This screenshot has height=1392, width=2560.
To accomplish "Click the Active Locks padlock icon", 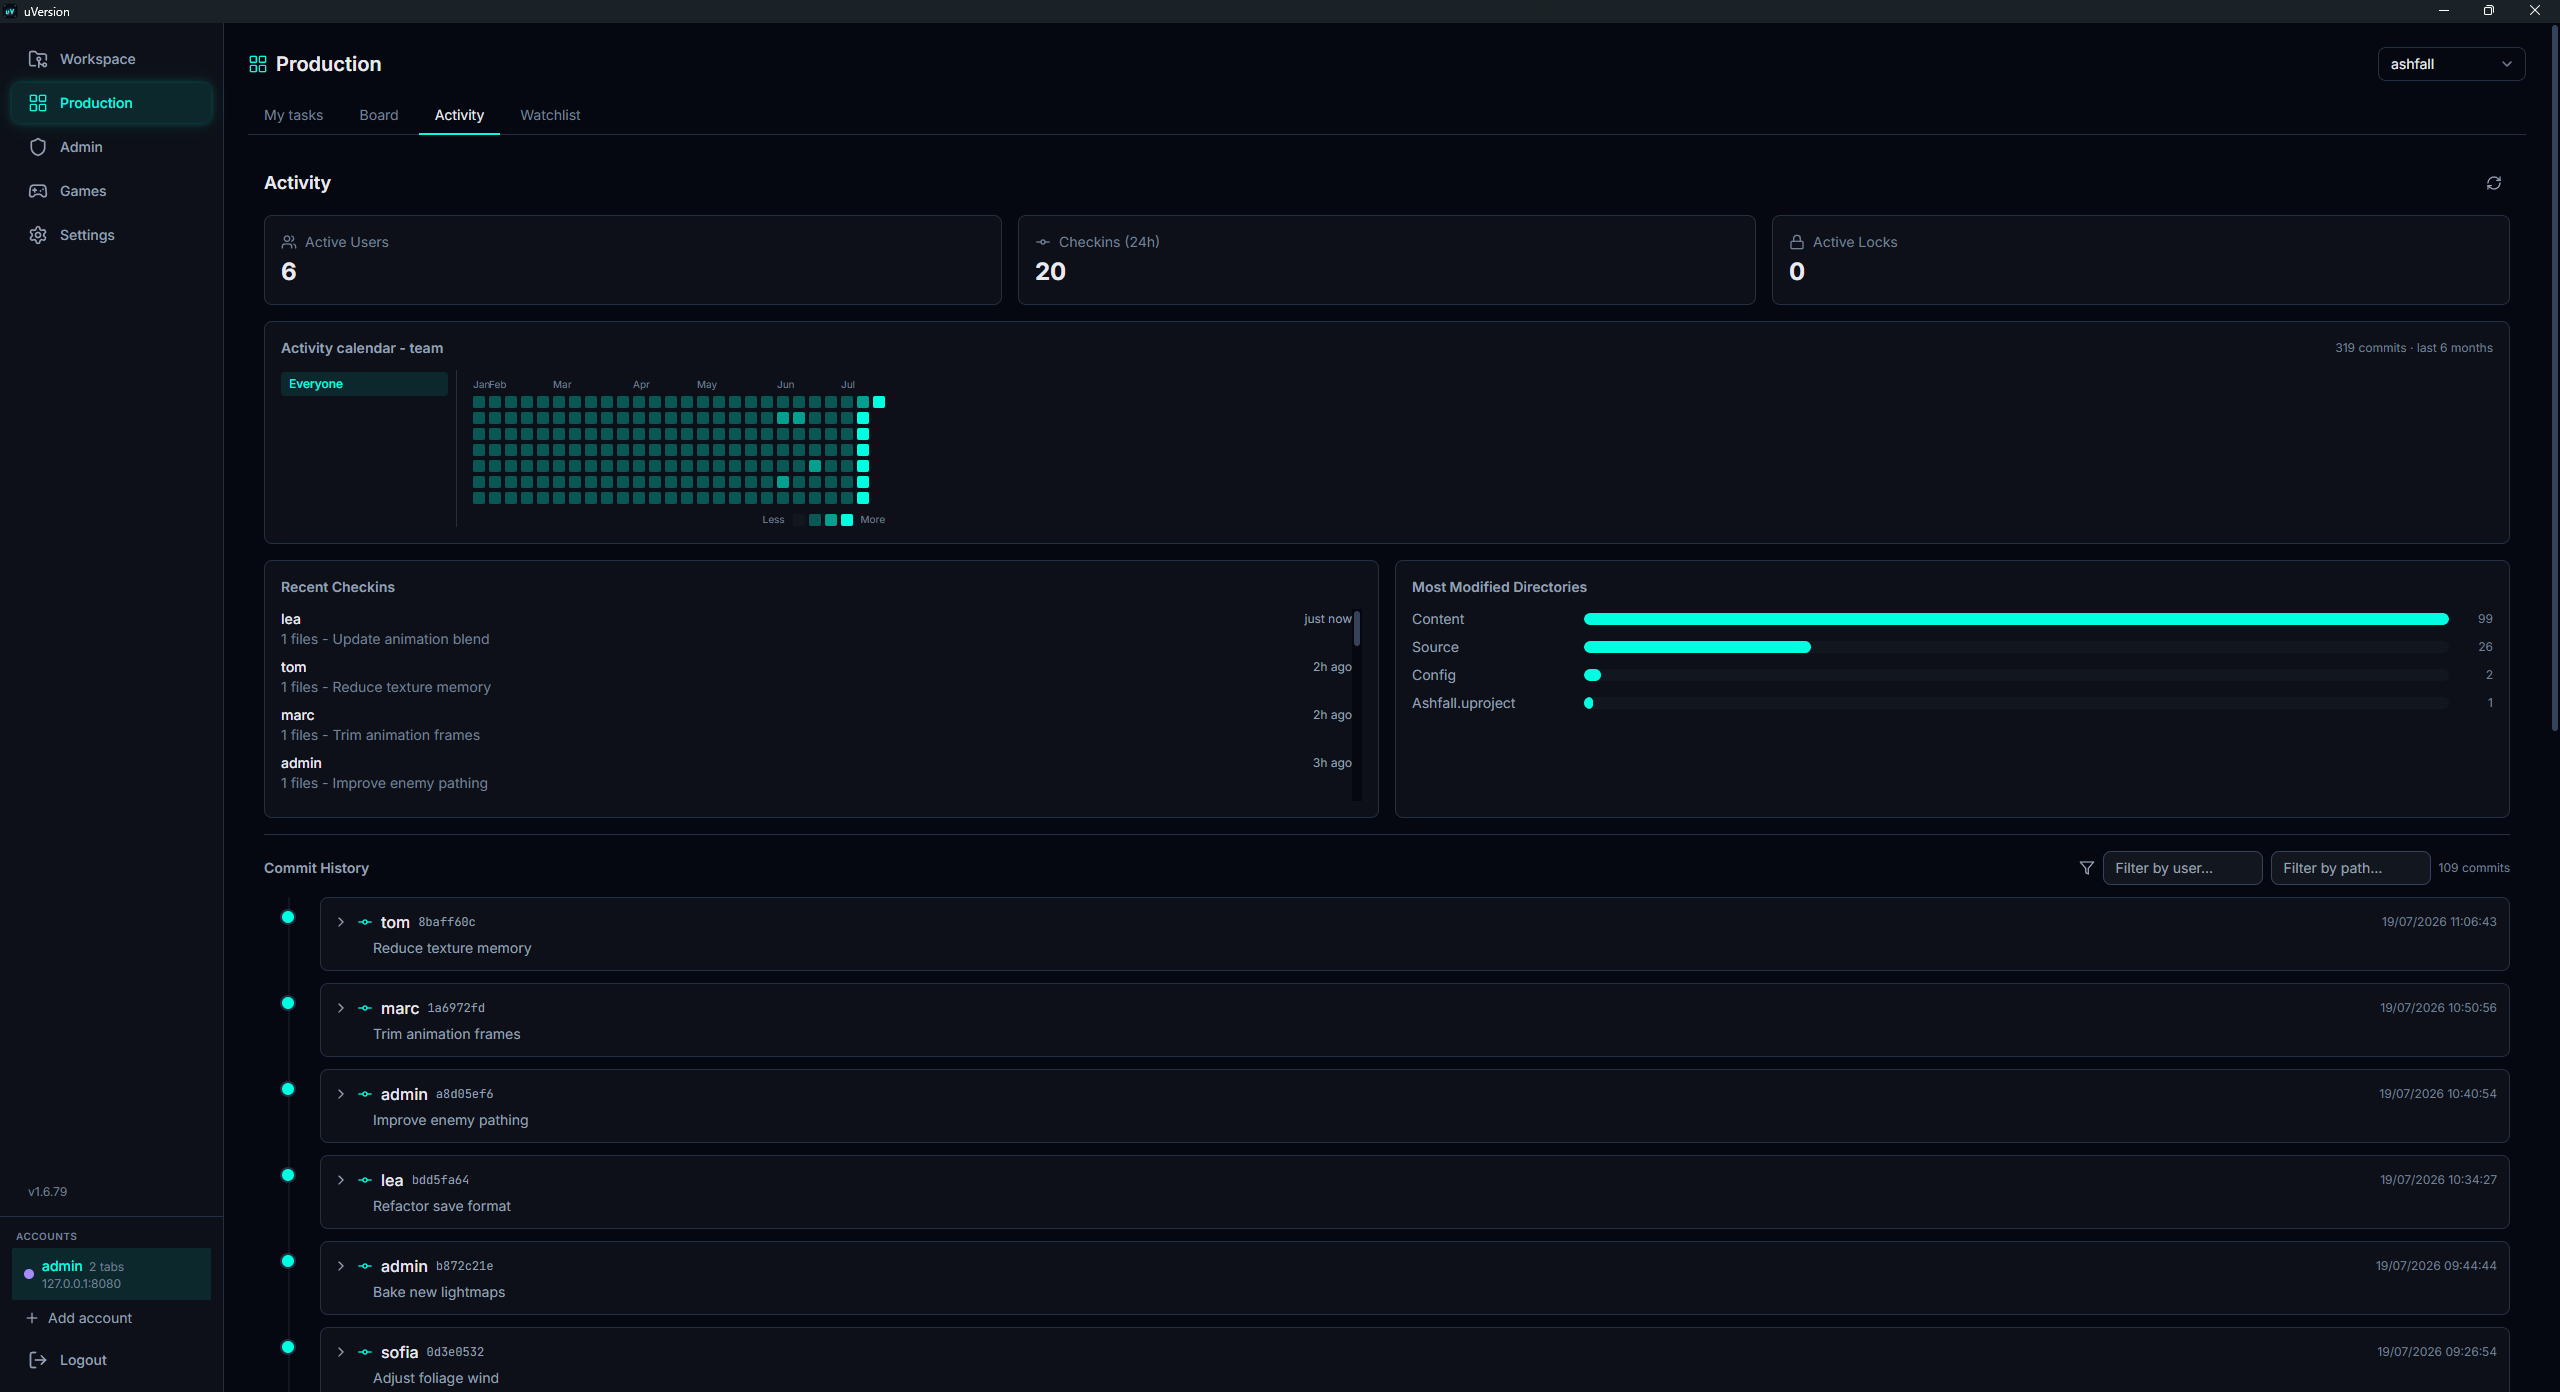I will (x=1797, y=242).
